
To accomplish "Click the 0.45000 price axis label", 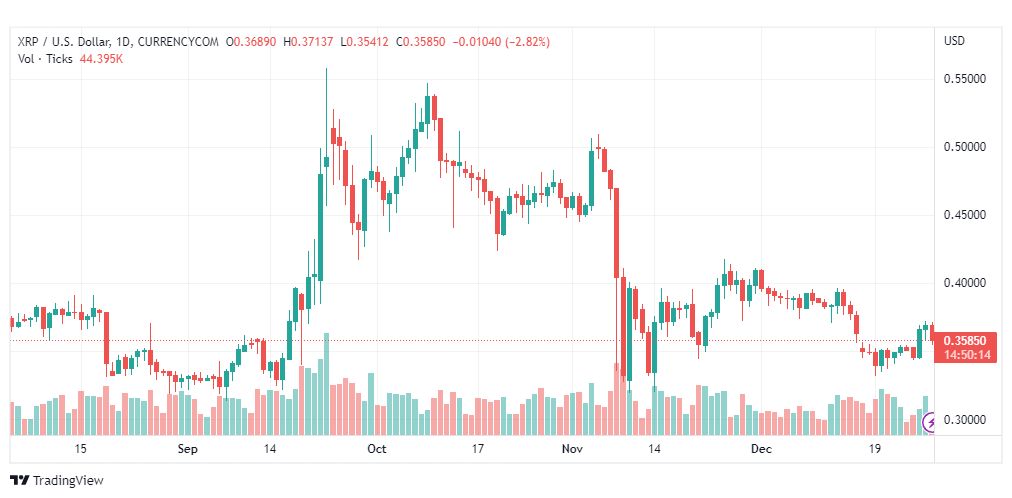I will (x=965, y=215).
